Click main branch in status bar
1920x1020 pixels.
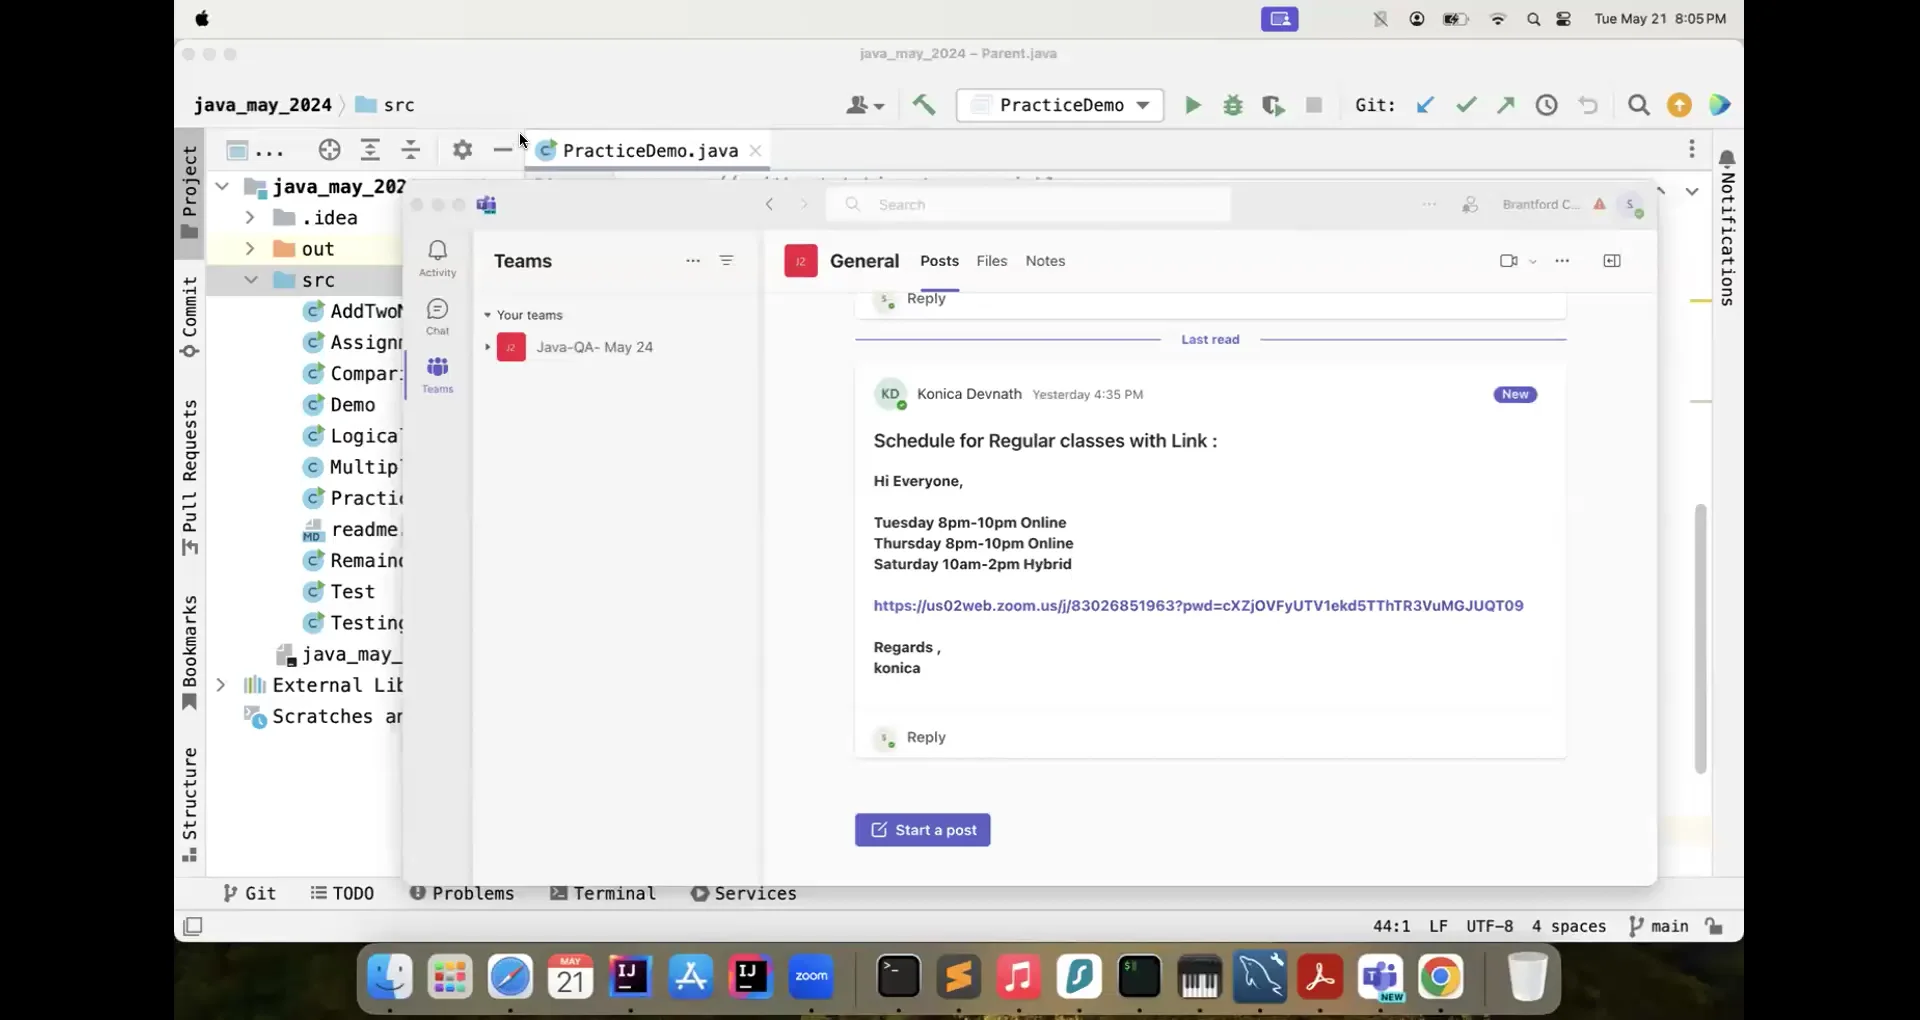1659,926
